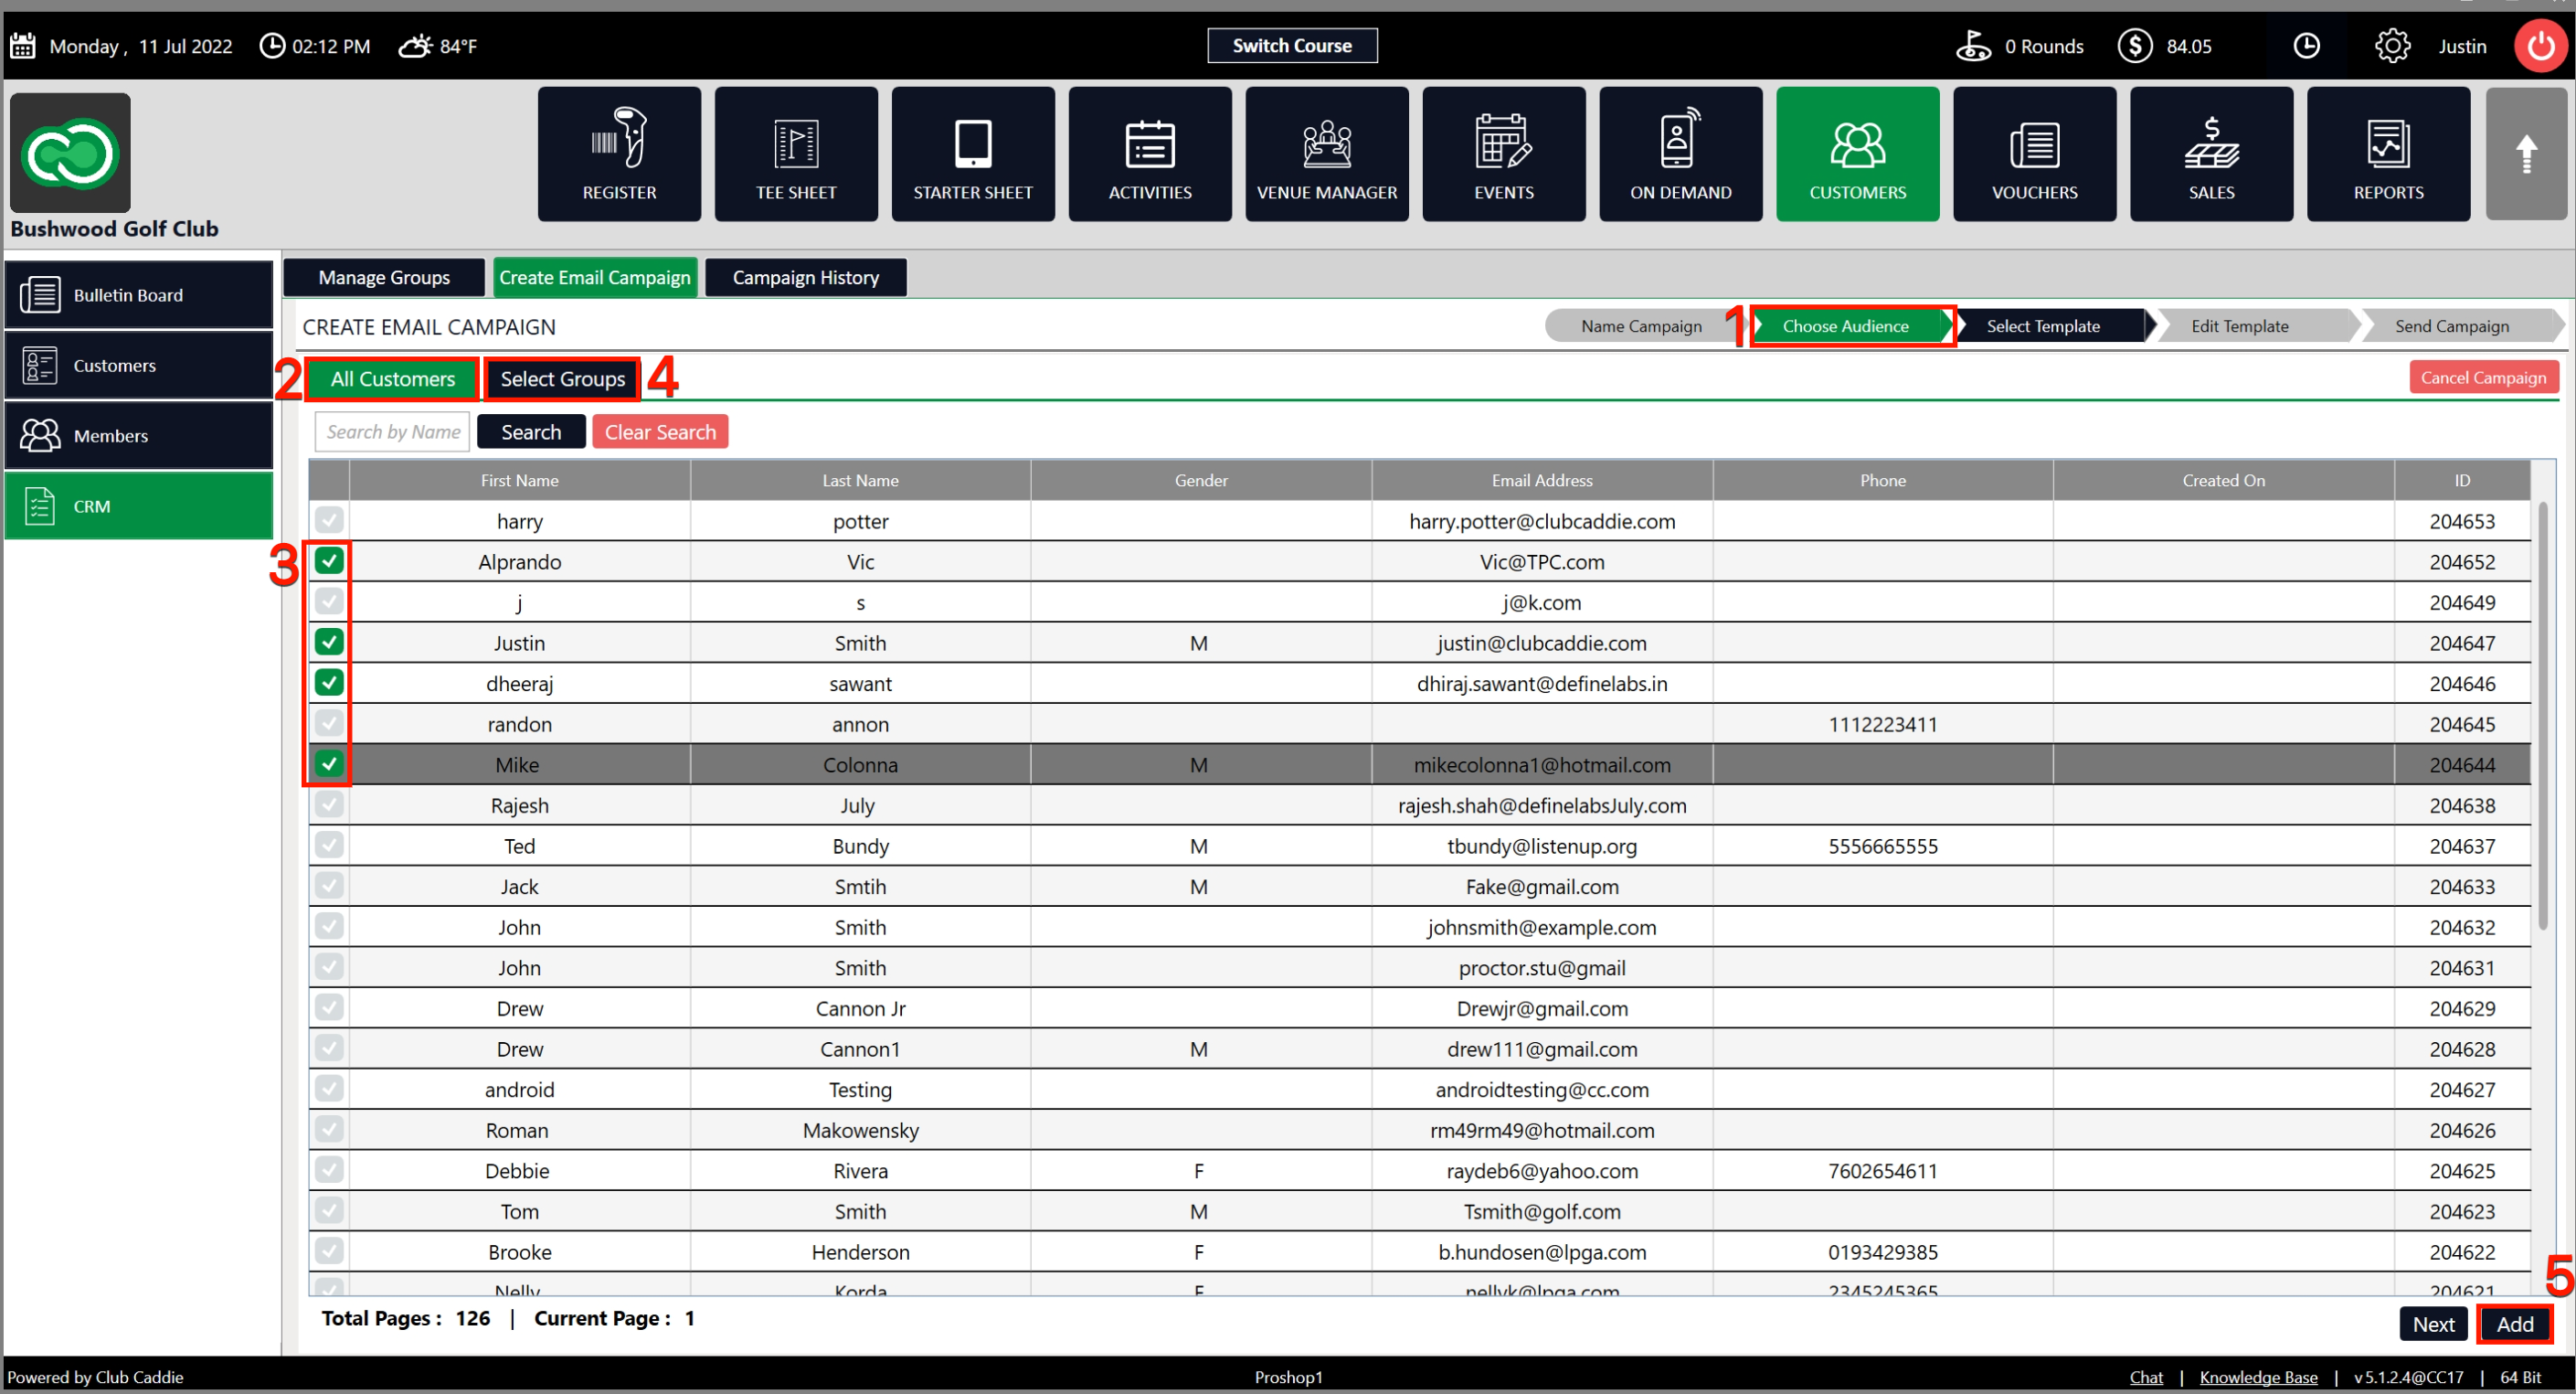Uncheck the Alprando Vic checkbox
This screenshot has height=1394, width=2576.
click(329, 561)
